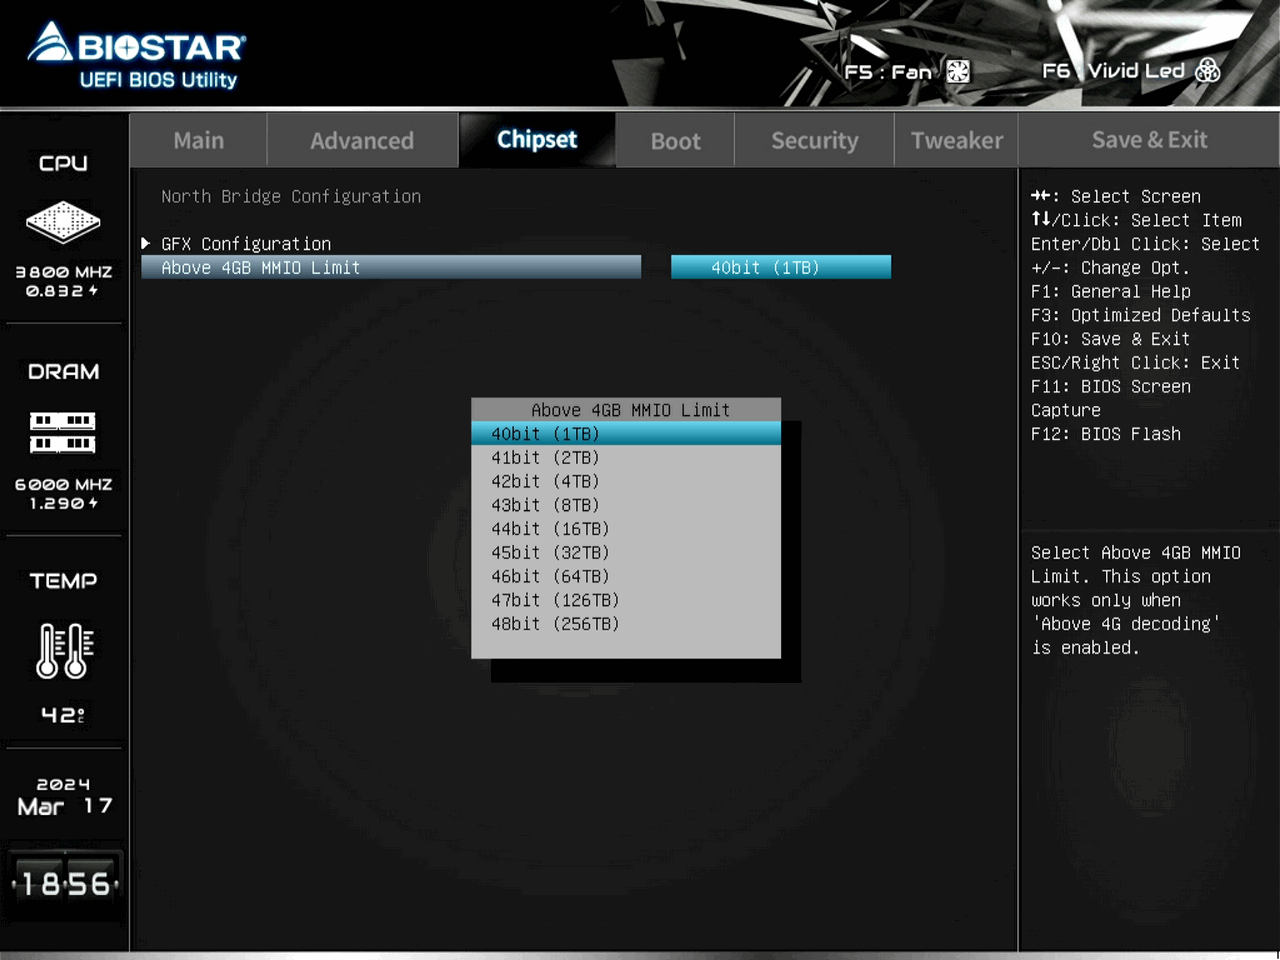Click the F5 Fan icon
The width and height of the screenshot is (1280, 960).
click(x=958, y=71)
